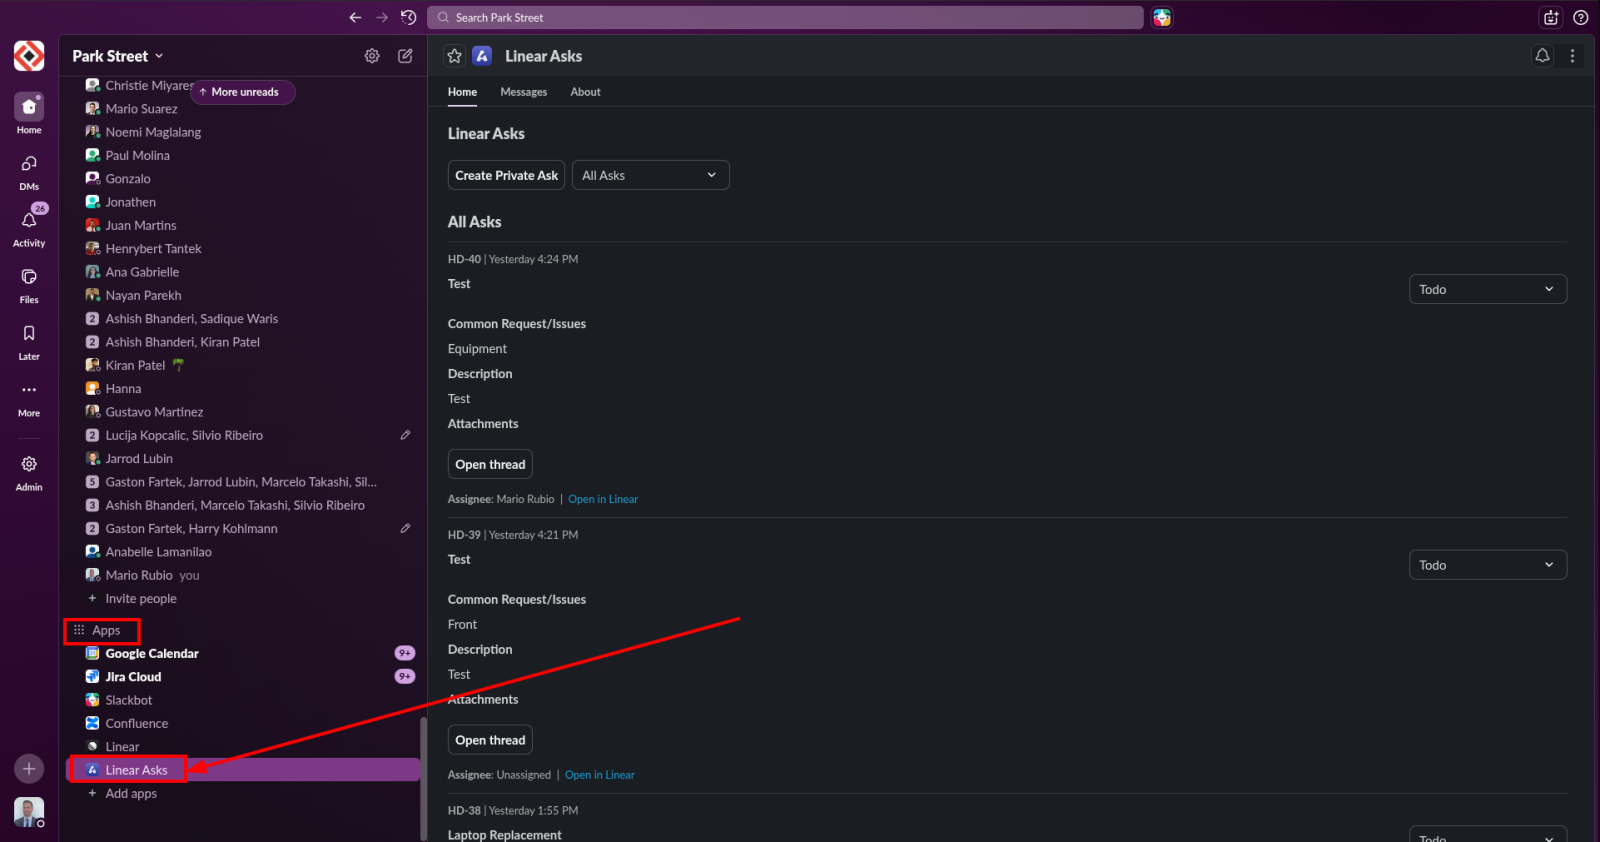Open the Help question mark icon

(x=1580, y=17)
